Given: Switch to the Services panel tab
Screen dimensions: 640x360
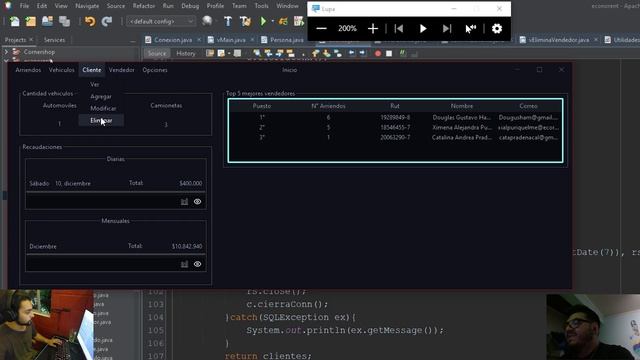Looking at the screenshot, I should tap(54, 40).
